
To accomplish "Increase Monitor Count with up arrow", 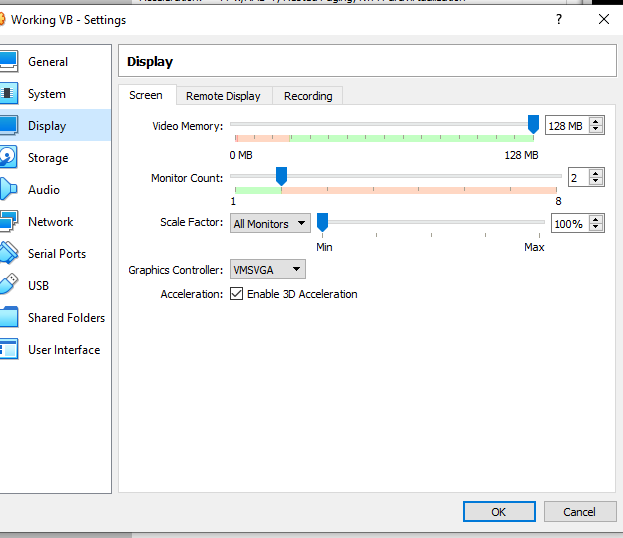I will click(596, 173).
